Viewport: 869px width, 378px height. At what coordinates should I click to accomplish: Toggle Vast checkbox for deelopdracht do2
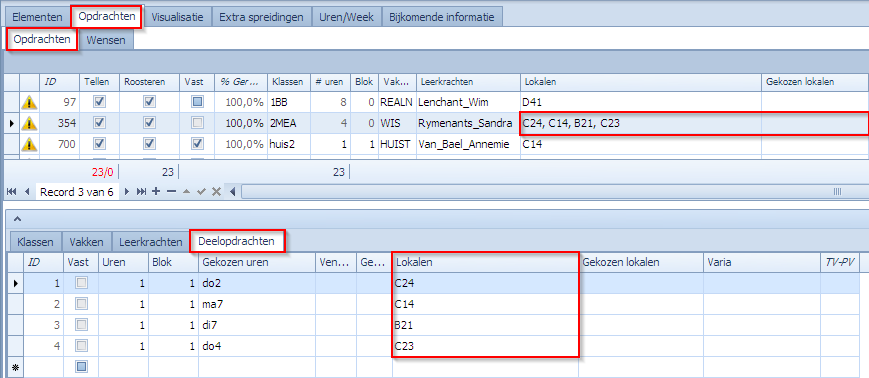coord(81,283)
